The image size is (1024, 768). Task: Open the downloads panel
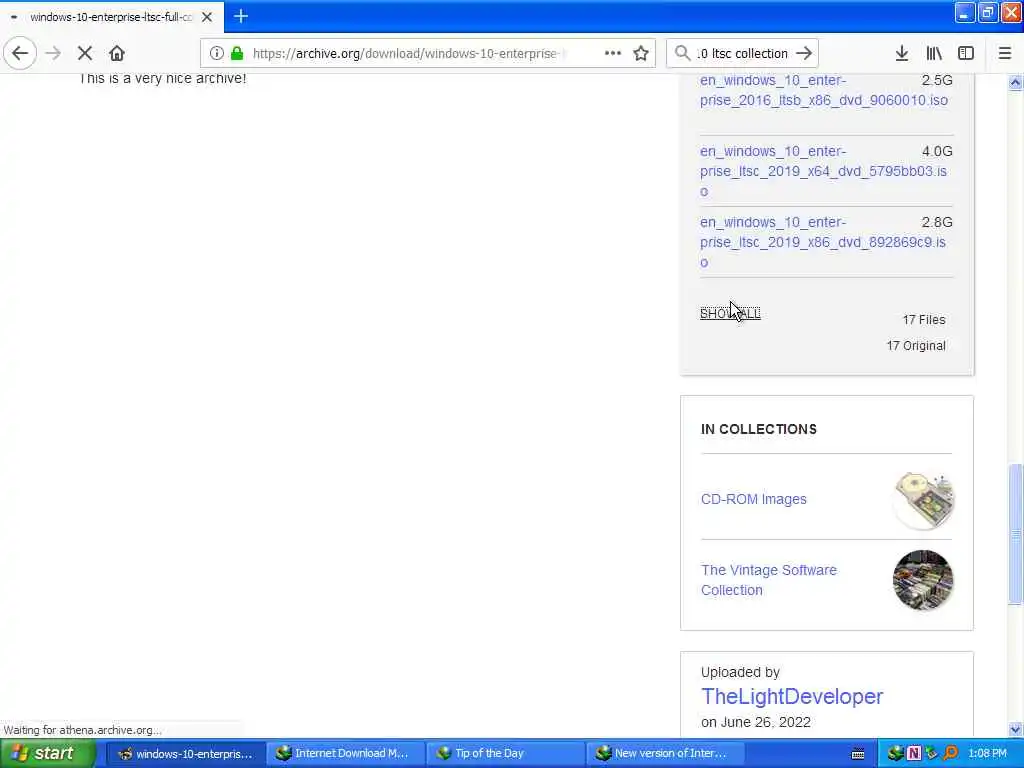point(901,53)
